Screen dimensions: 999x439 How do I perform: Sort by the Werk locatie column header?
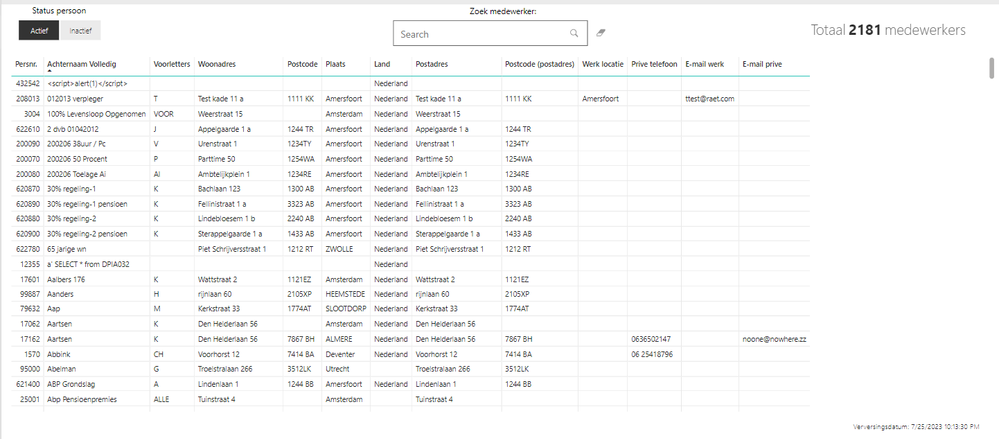point(603,64)
